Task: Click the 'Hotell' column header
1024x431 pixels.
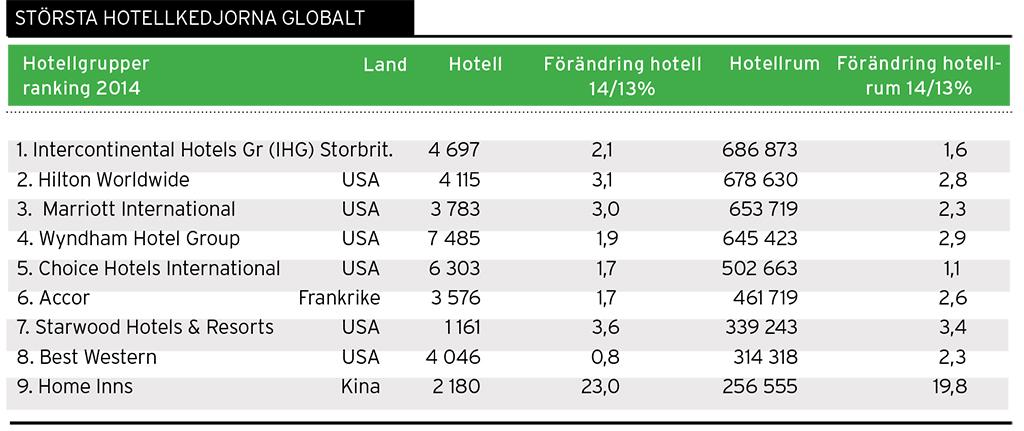Action: point(475,65)
